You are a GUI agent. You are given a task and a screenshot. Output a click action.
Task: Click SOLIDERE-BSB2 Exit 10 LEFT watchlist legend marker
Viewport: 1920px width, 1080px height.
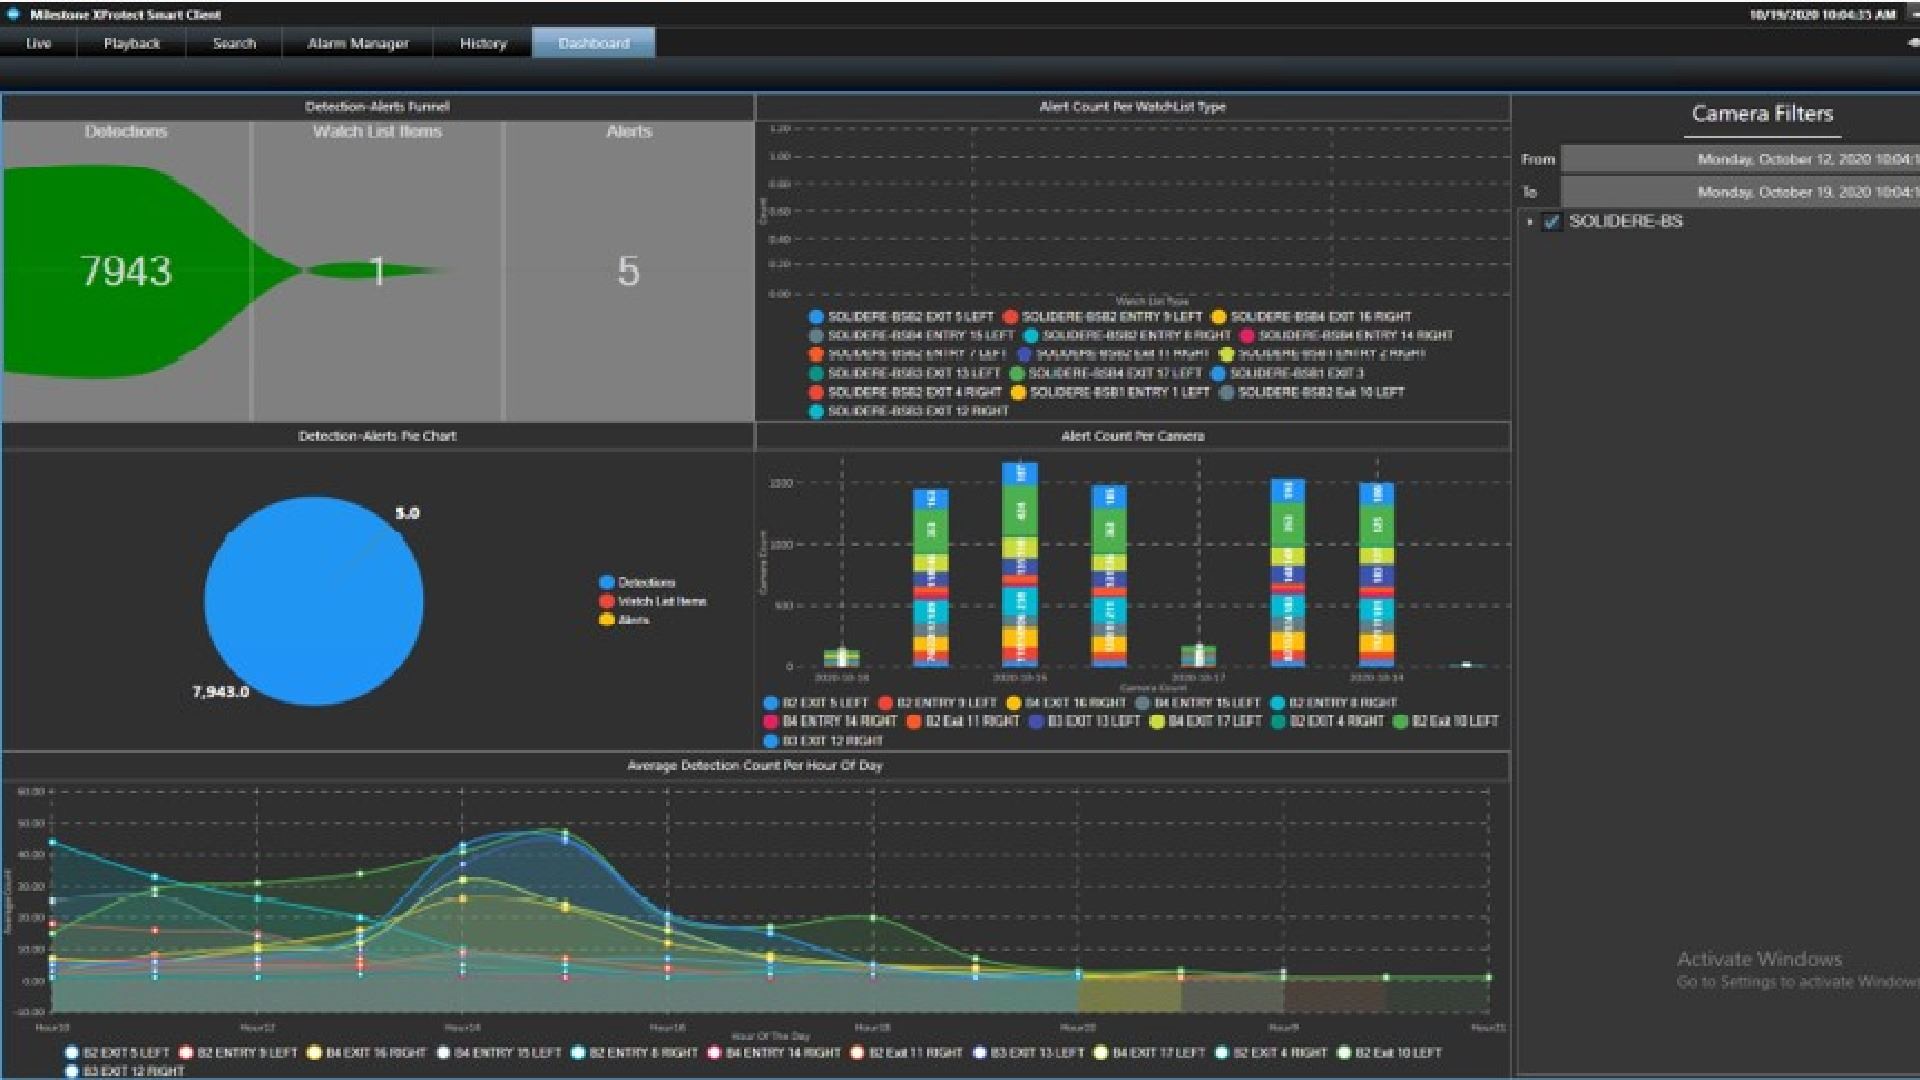[x=1226, y=393]
